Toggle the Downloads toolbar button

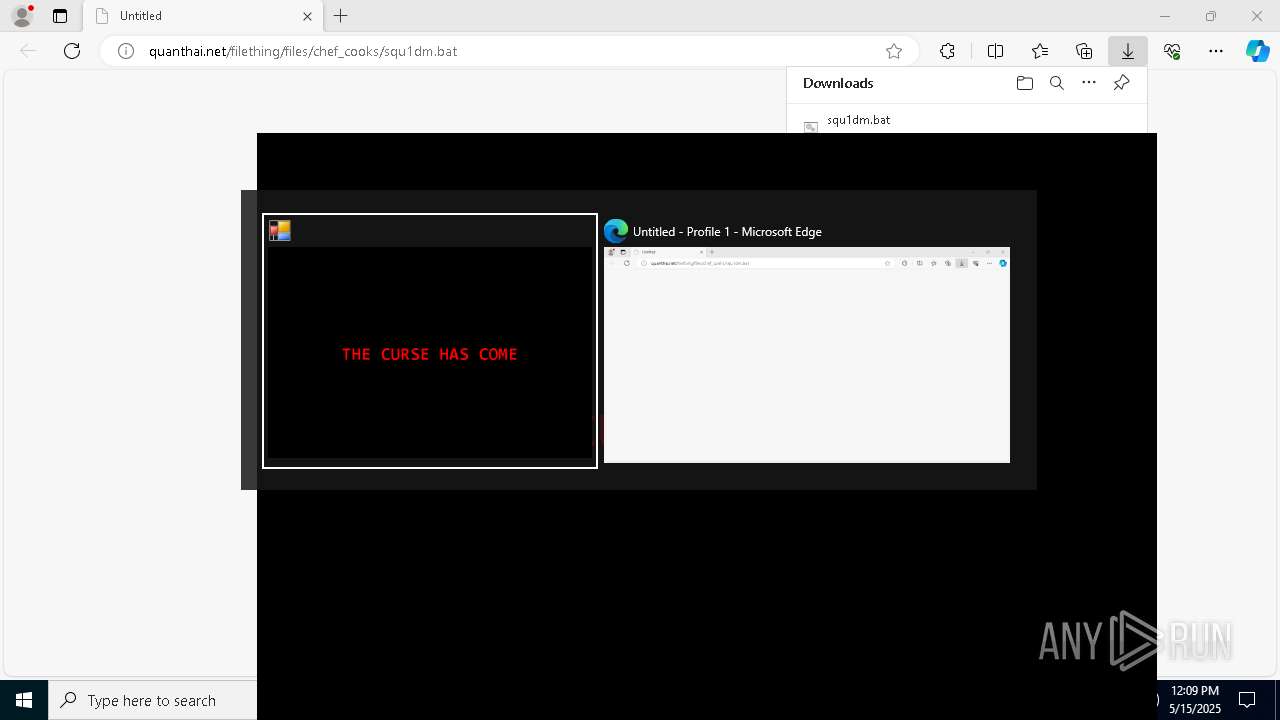(1128, 51)
